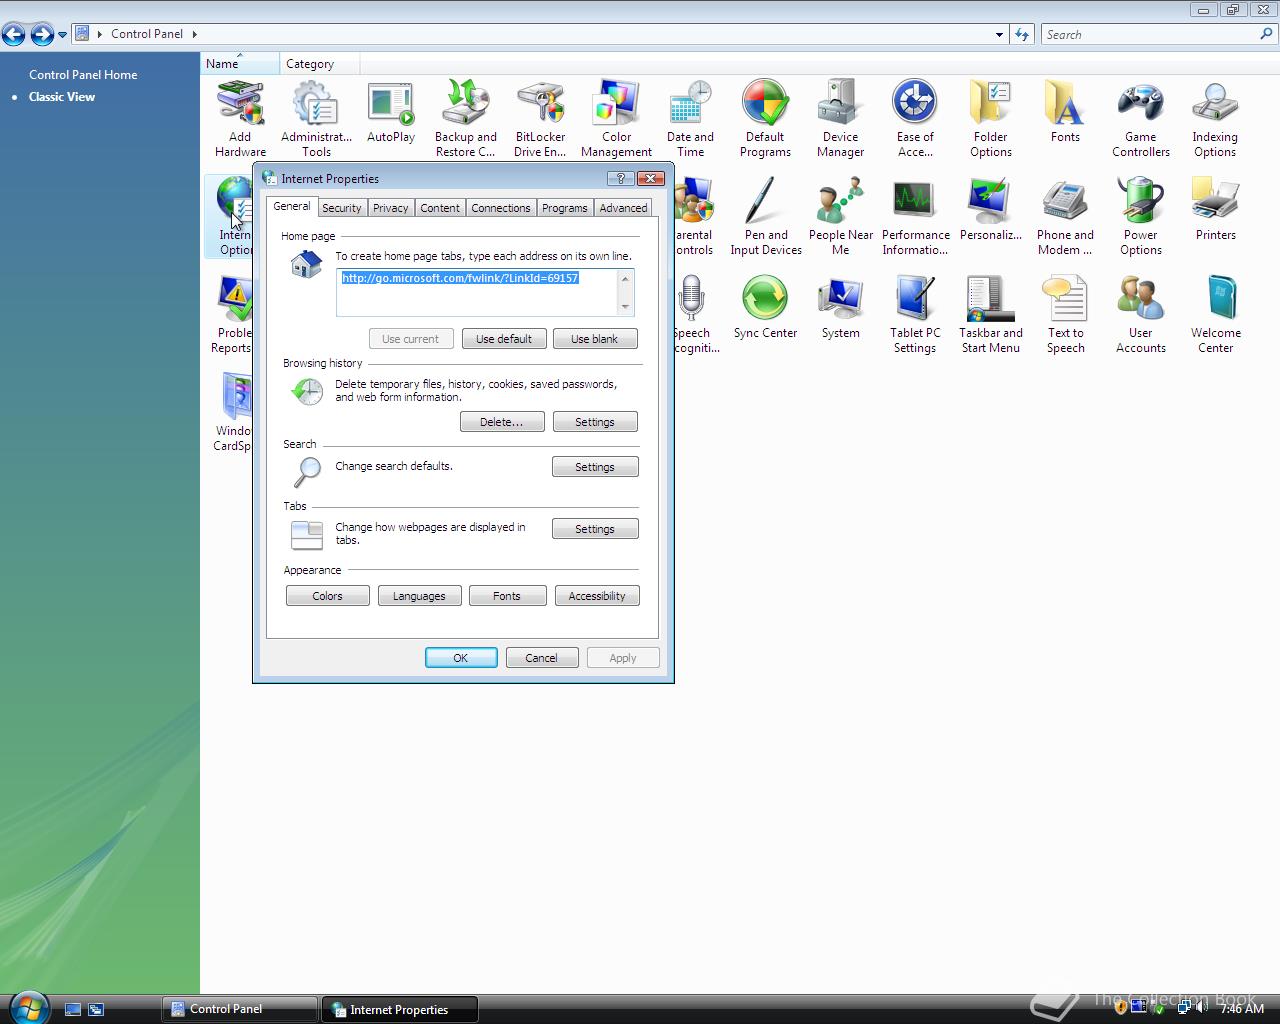Open Taskbar and Start Menu icon
The image size is (1280, 1024).
tap(991, 314)
